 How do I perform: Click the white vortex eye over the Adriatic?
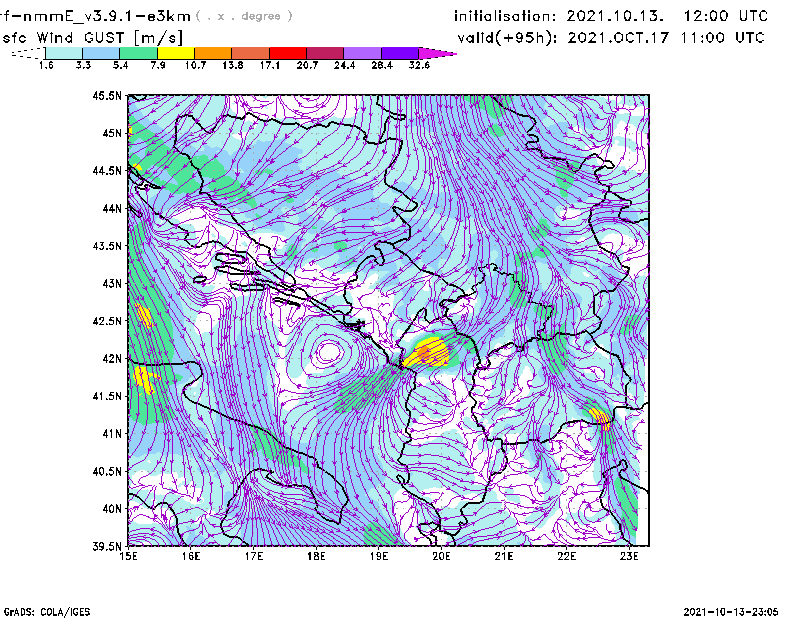[328, 352]
